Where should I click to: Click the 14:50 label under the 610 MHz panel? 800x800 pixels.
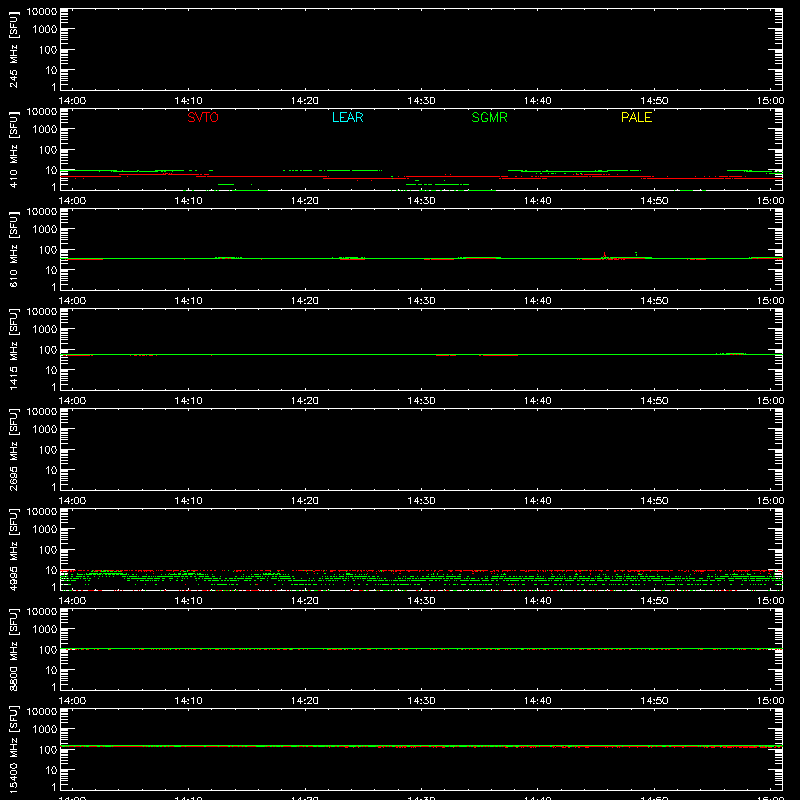click(x=654, y=301)
